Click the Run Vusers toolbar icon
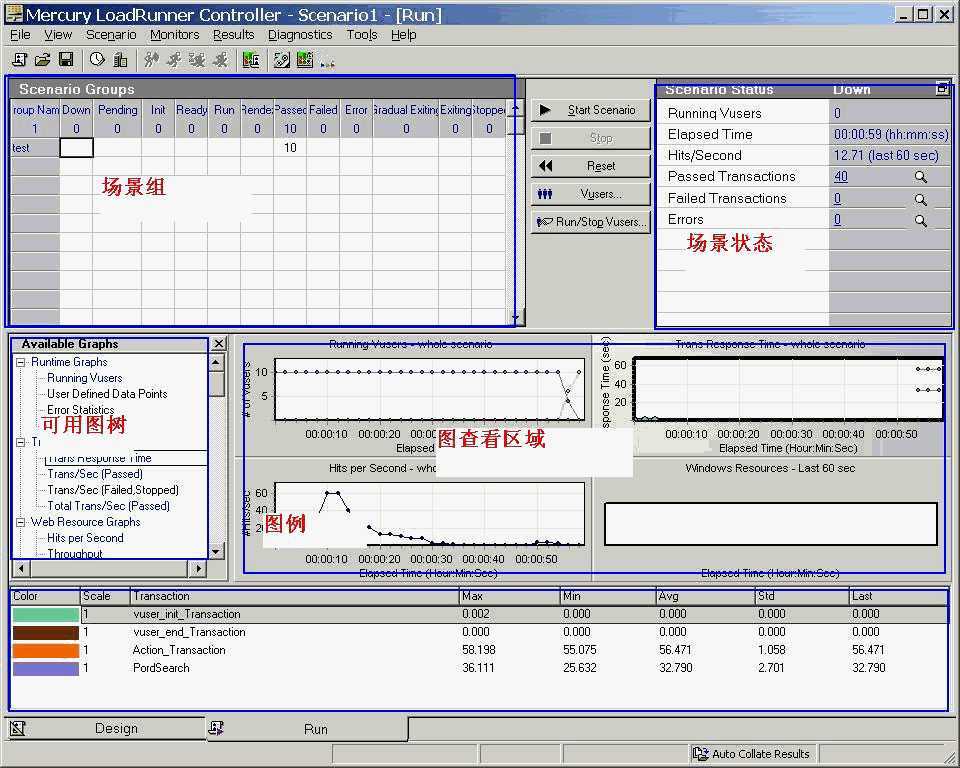Image resolution: width=960 pixels, height=768 pixels. 174,59
